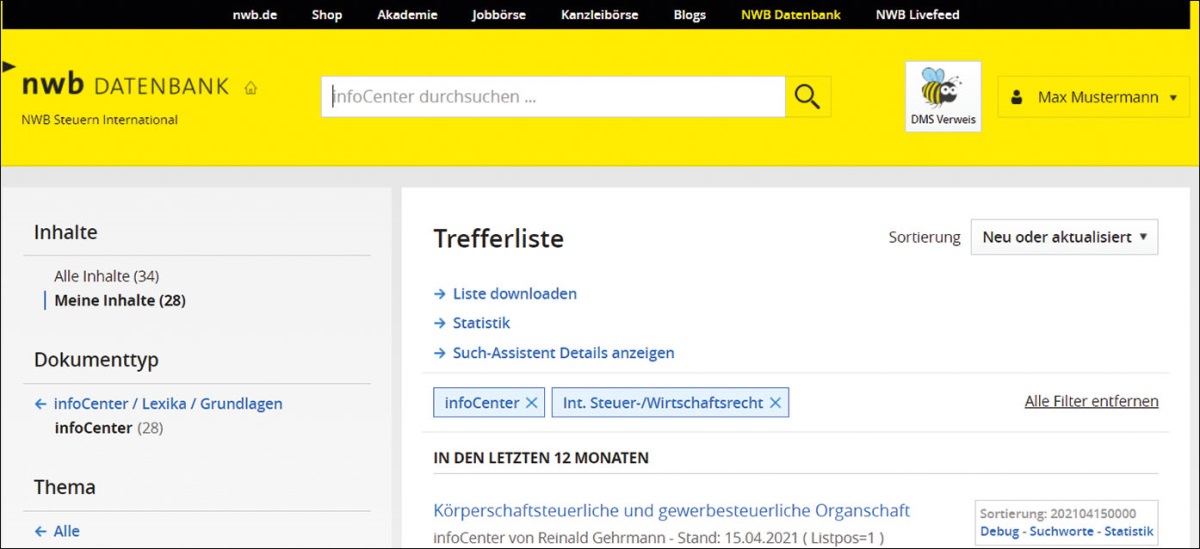Remove the infoCenter filter chip
This screenshot has height=549, width=1200.
(x=532, y=403)
